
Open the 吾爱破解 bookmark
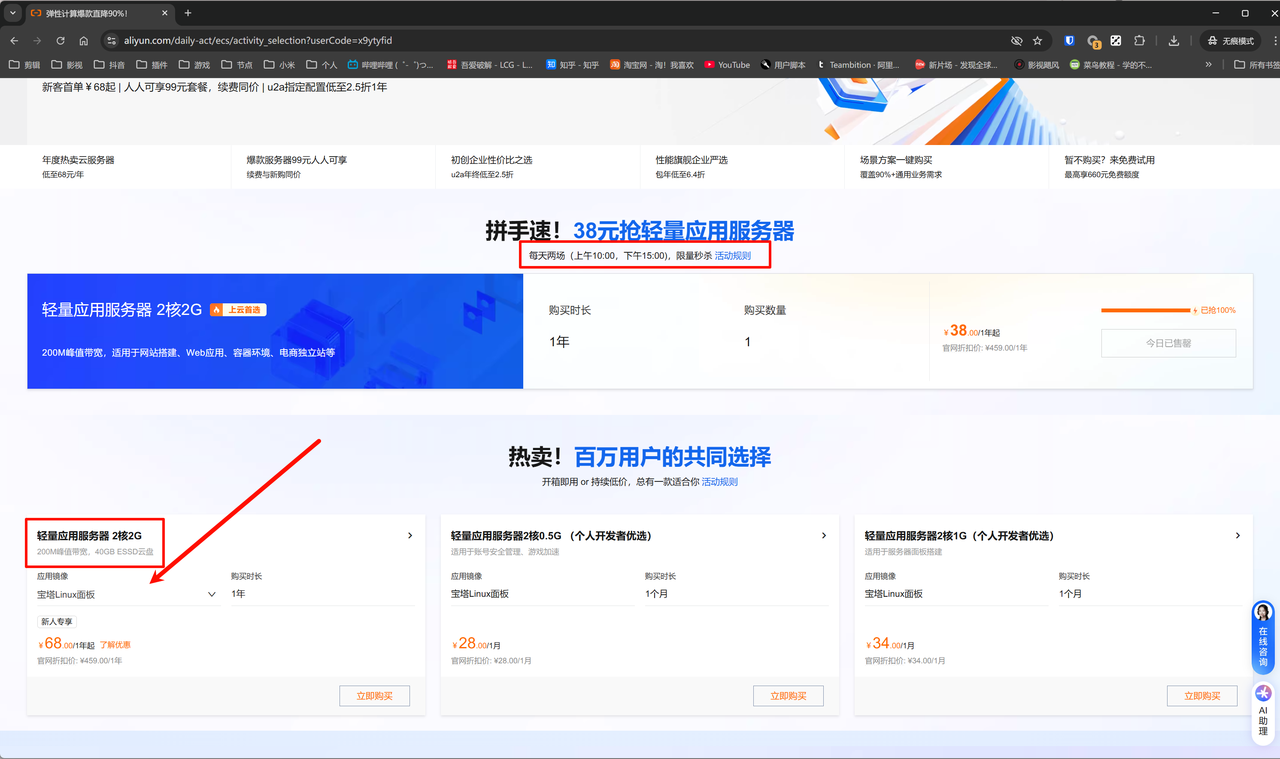(x=490, y=65)
